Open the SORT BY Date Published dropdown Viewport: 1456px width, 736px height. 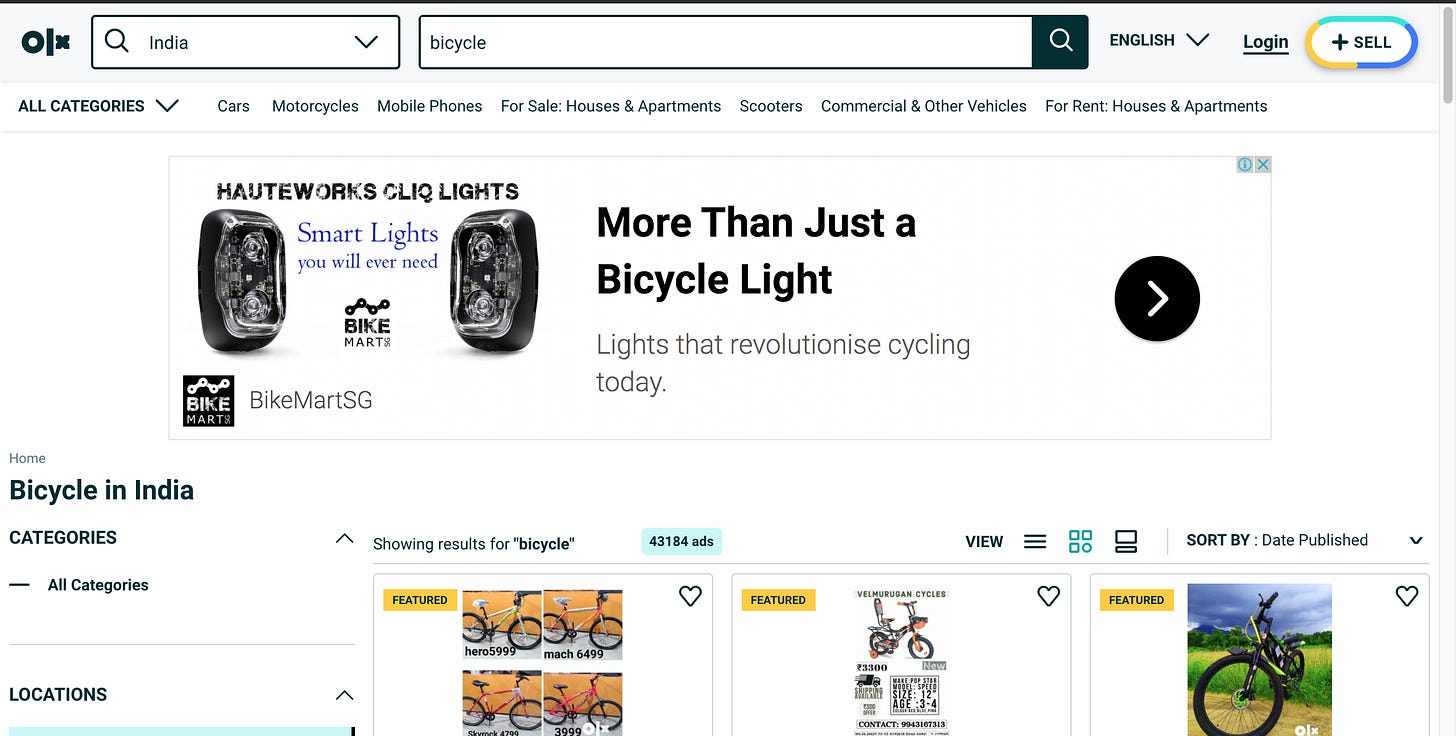coord(1304,540)
